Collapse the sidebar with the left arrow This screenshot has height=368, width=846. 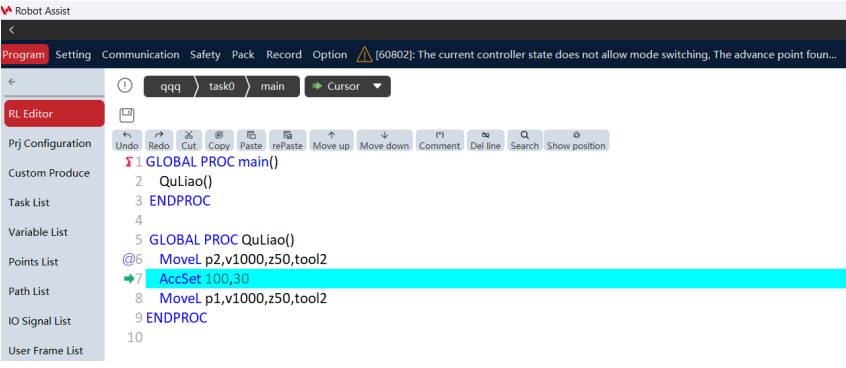click(12, 82)
